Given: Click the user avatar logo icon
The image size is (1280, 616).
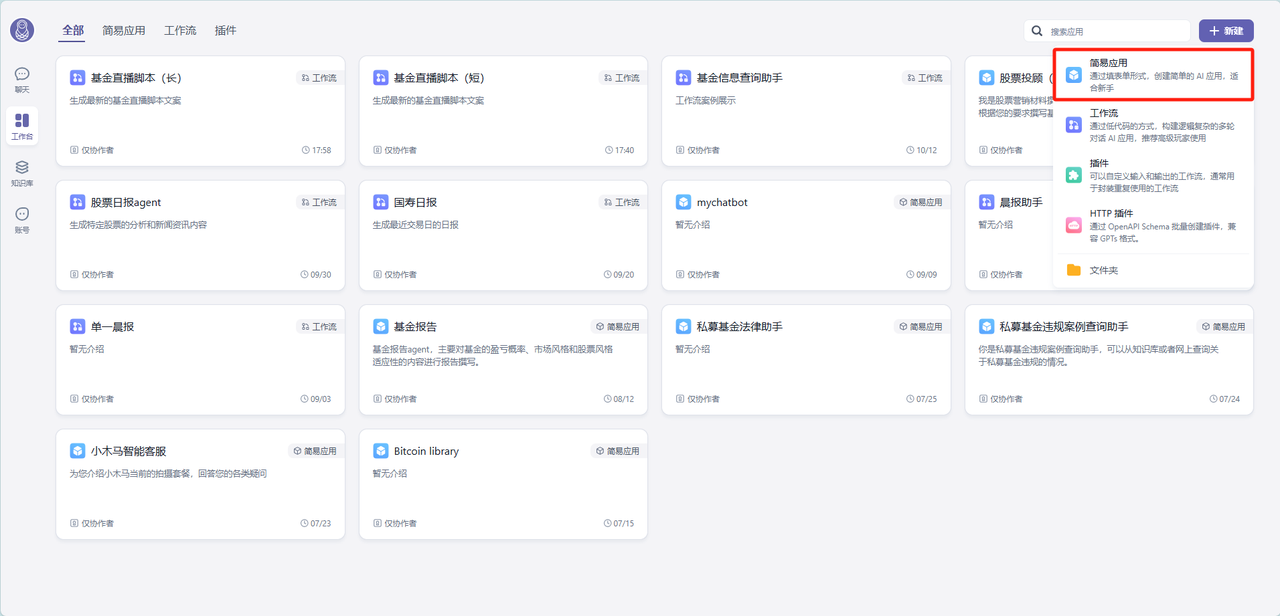Looking at the screenshot, I should (x=22, y=30).
